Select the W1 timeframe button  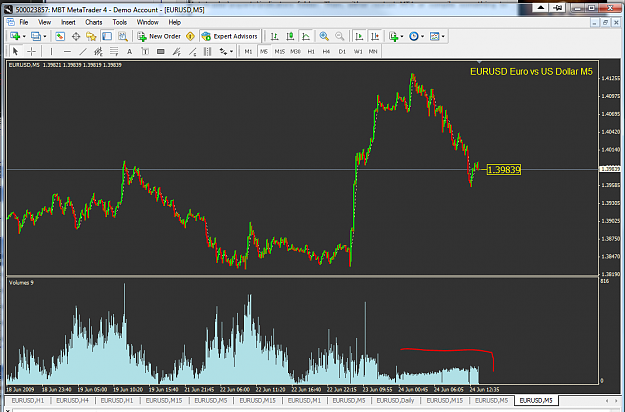[358, 51]
